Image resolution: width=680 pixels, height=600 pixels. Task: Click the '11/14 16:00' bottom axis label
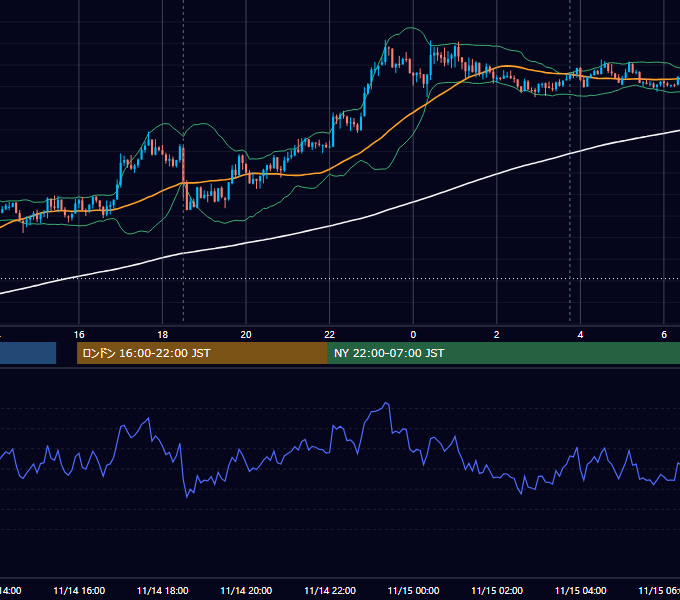[79, 590]
